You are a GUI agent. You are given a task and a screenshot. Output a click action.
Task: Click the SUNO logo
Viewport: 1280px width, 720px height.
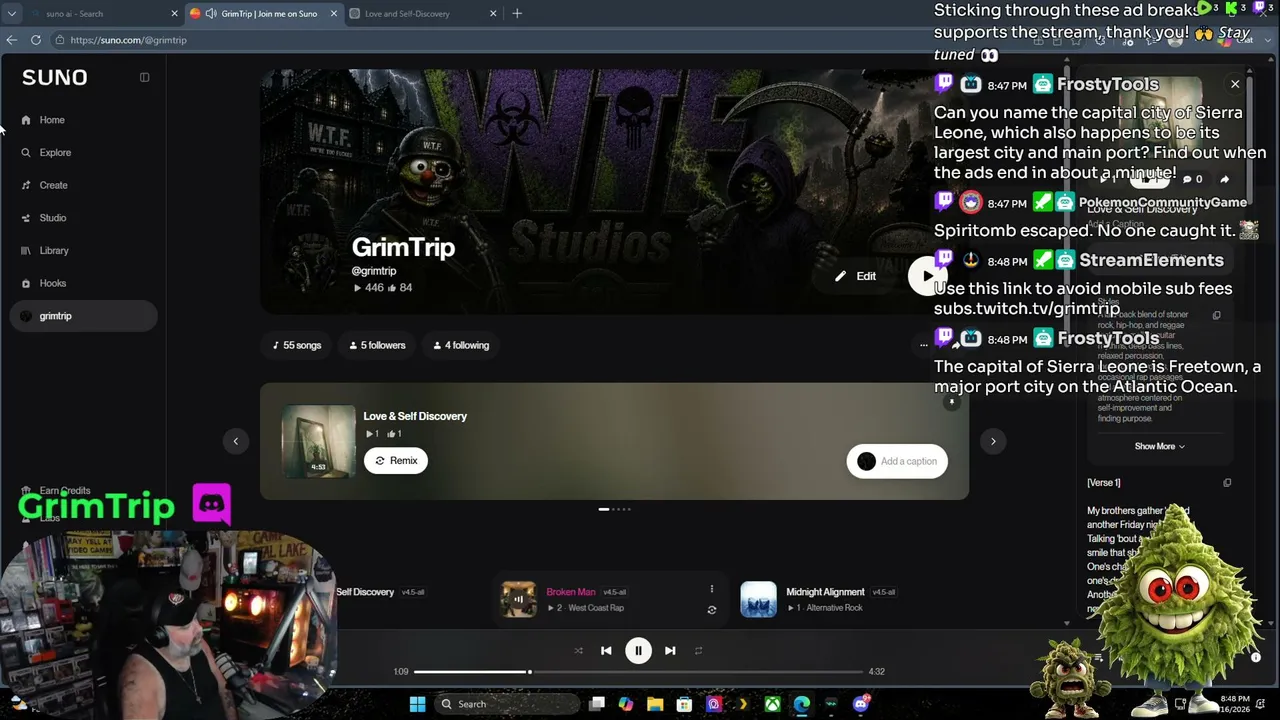pos(54,77)
